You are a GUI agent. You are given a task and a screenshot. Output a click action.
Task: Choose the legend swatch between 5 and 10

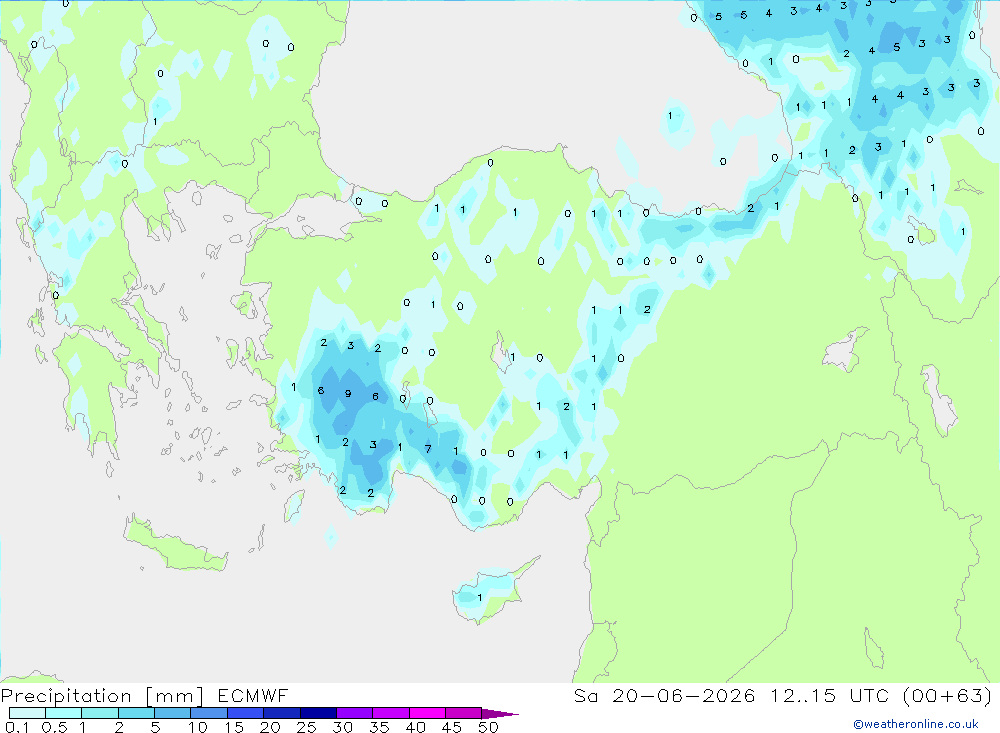(172, 713)
